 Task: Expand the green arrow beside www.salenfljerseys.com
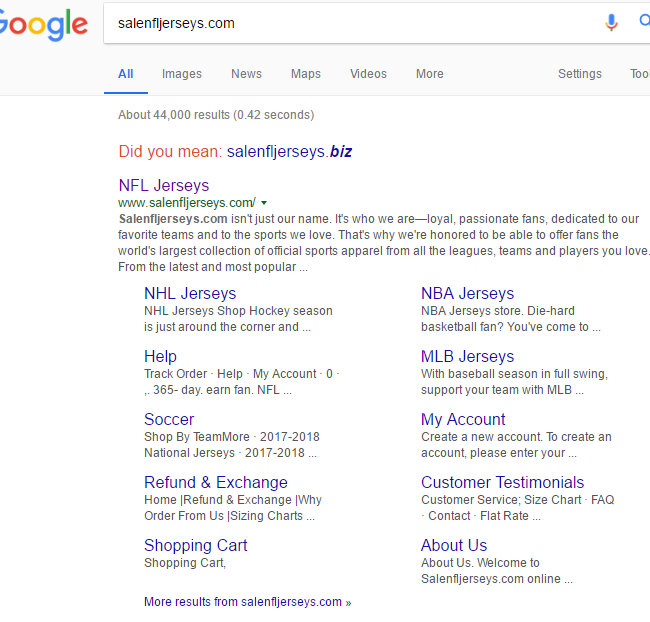coord(264,203)
